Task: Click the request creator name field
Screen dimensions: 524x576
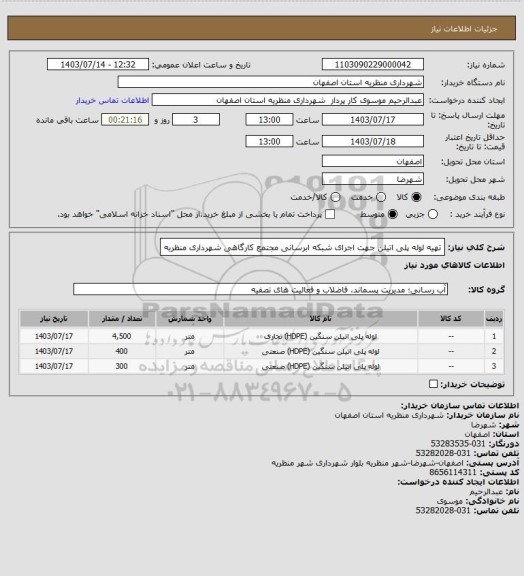Action: [288, 100]
